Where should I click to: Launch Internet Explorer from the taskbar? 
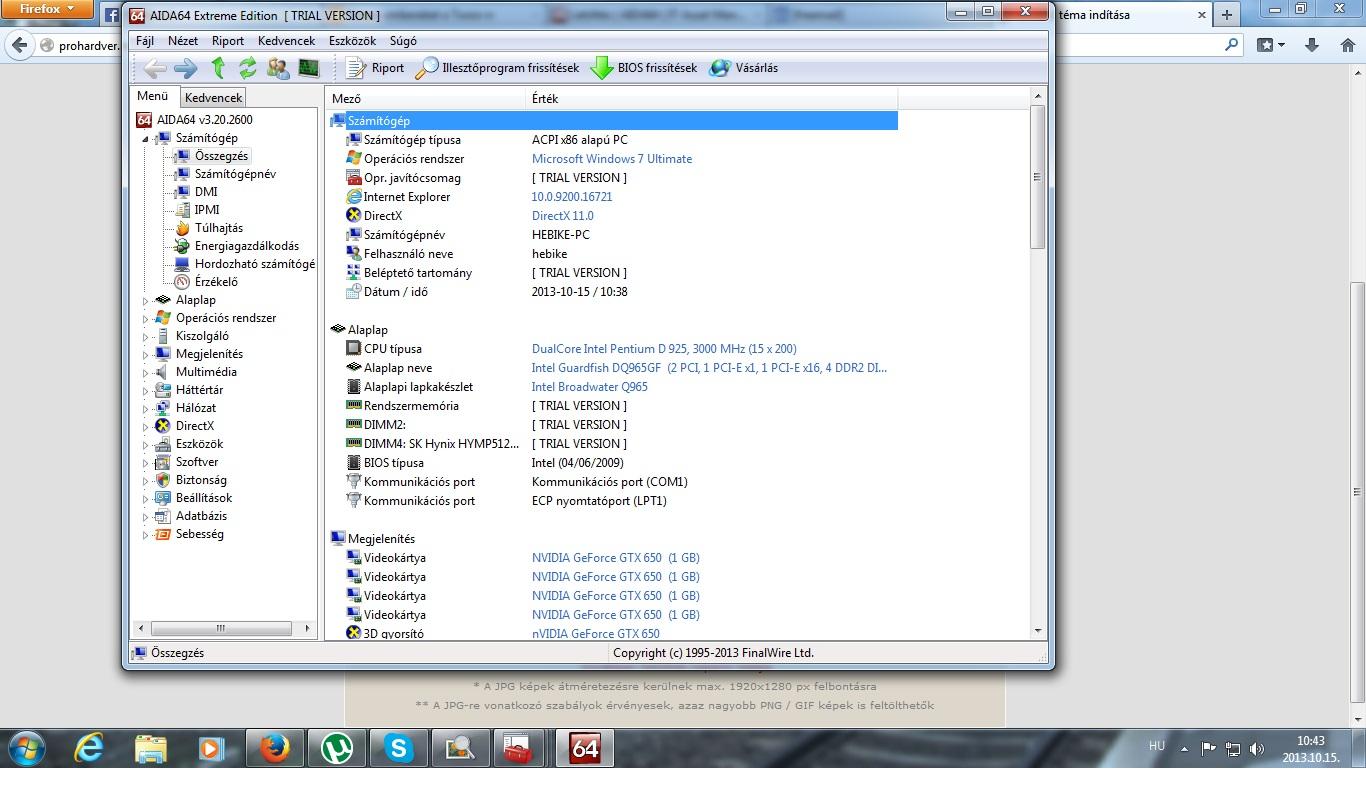tap(89, 748)
